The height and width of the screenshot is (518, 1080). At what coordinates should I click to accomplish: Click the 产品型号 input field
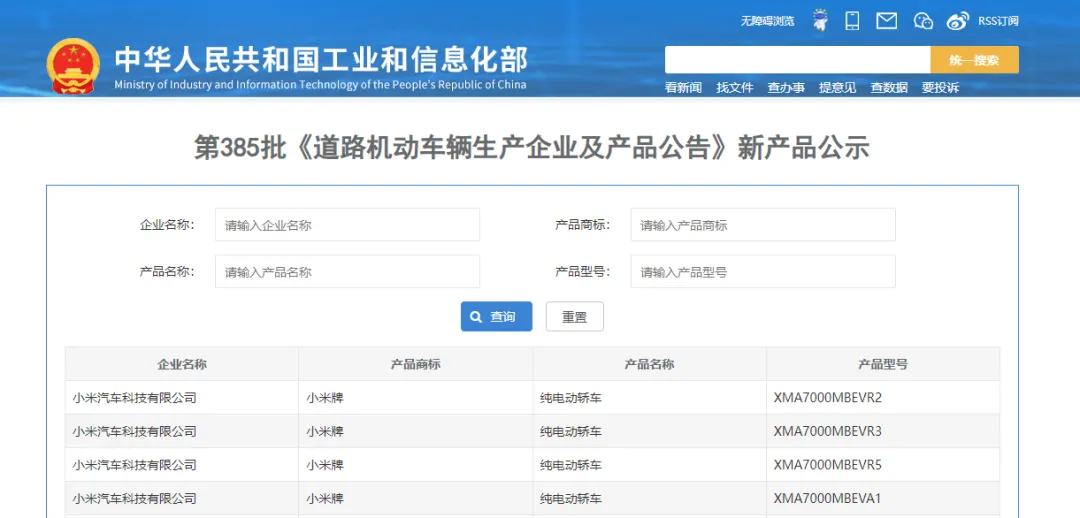click(x=763, y=271)
